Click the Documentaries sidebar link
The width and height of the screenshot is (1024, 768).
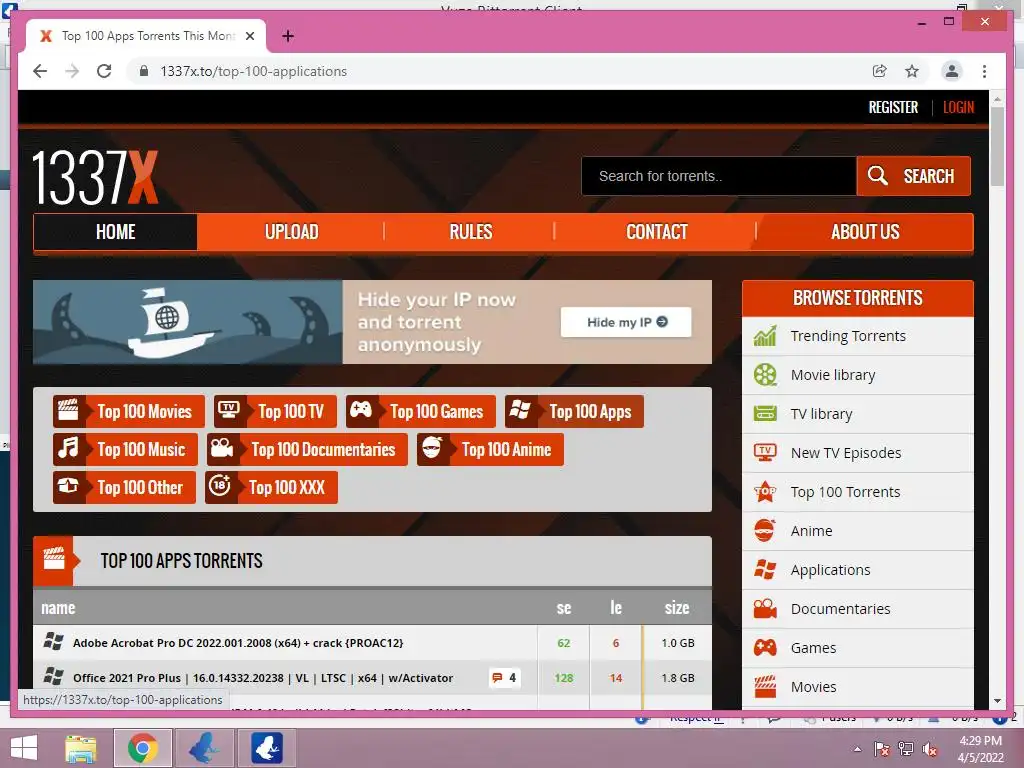tap(840, 609)
